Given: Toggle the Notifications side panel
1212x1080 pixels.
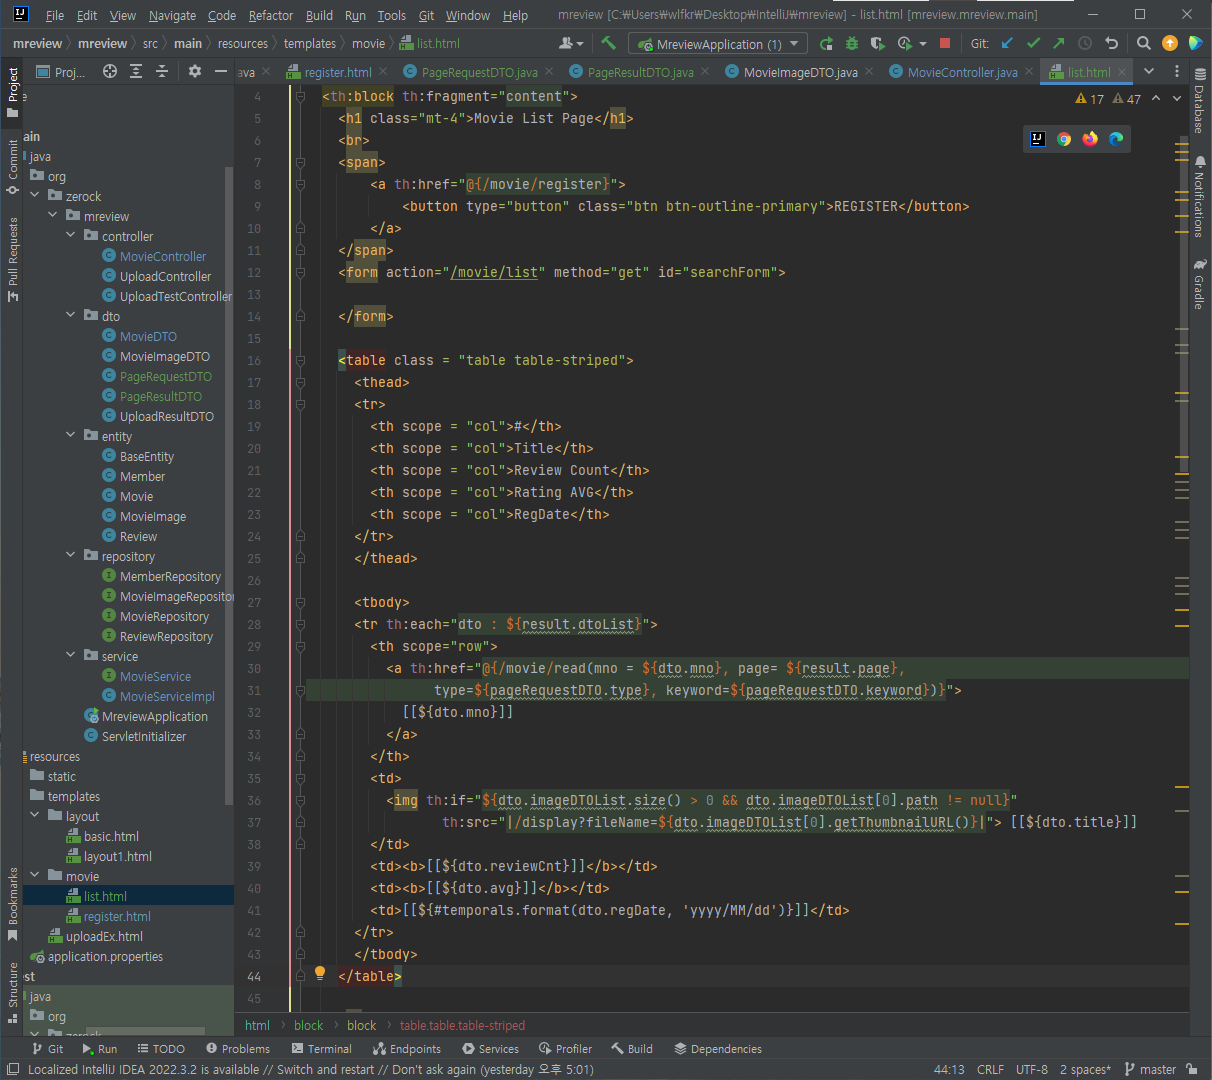Looking at the screenshot, I should click(x=1199, y=196).
